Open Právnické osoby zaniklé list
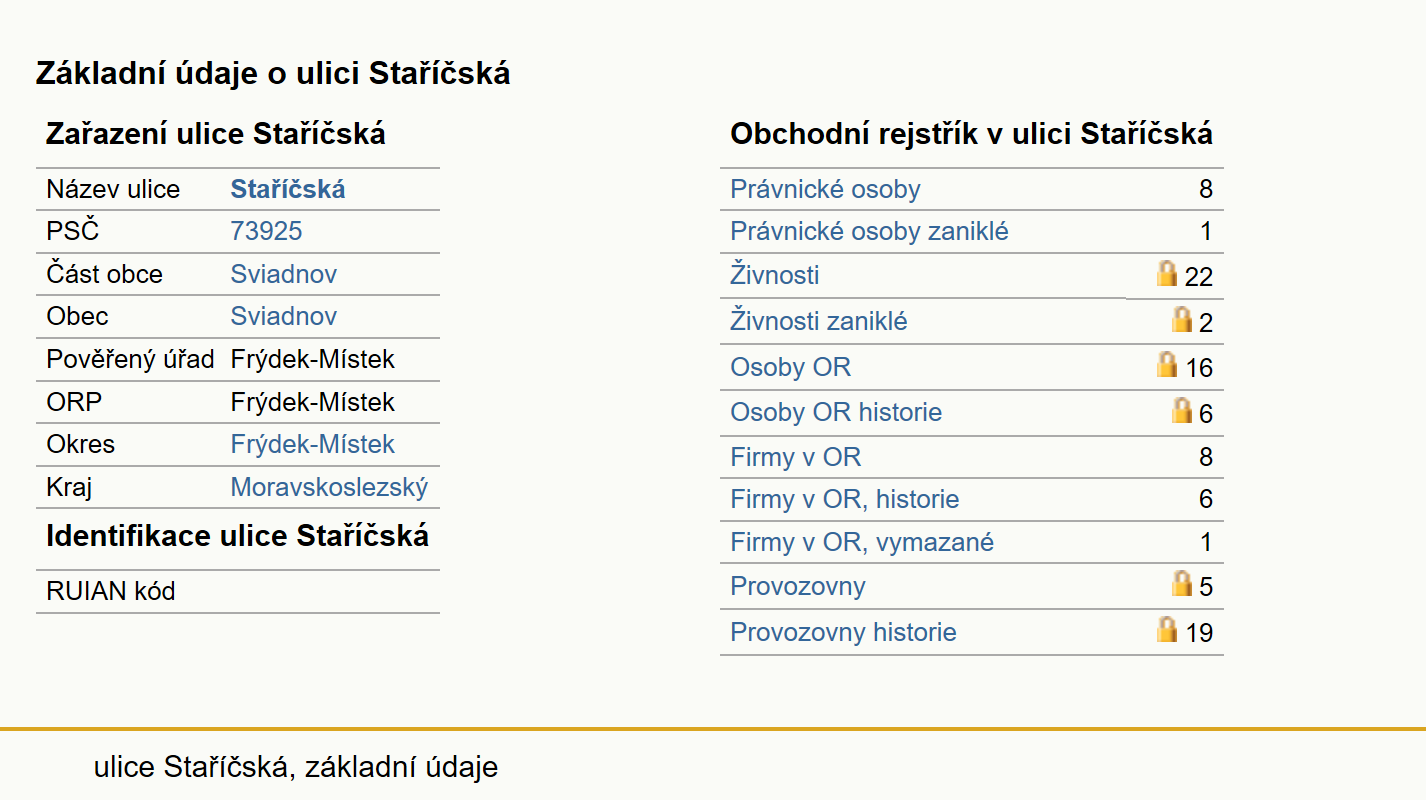Image resolution: width=1426 pixels, height=800 pixels. (869, 231)
